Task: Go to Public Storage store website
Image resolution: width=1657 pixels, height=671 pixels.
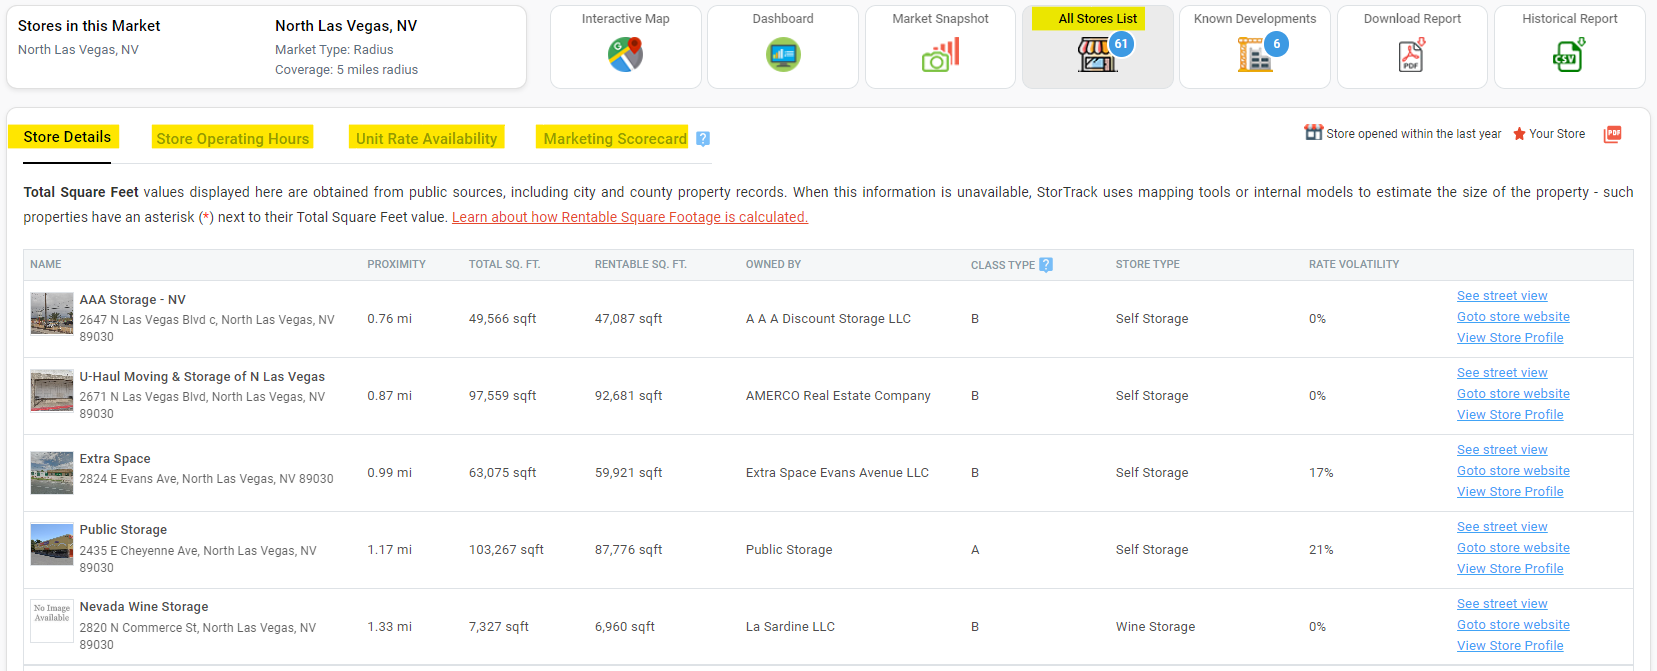Action: pyautogui.click(x=1513, y=548)
